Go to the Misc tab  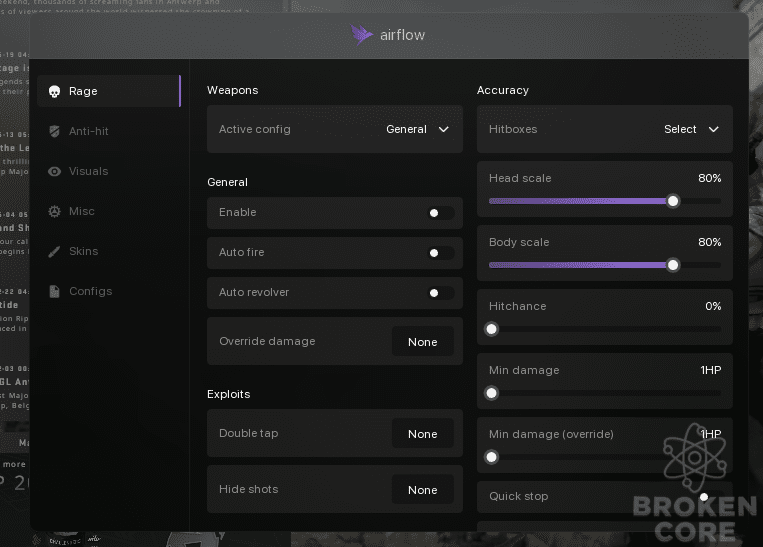pyautogui.click(x=109, y=211)
